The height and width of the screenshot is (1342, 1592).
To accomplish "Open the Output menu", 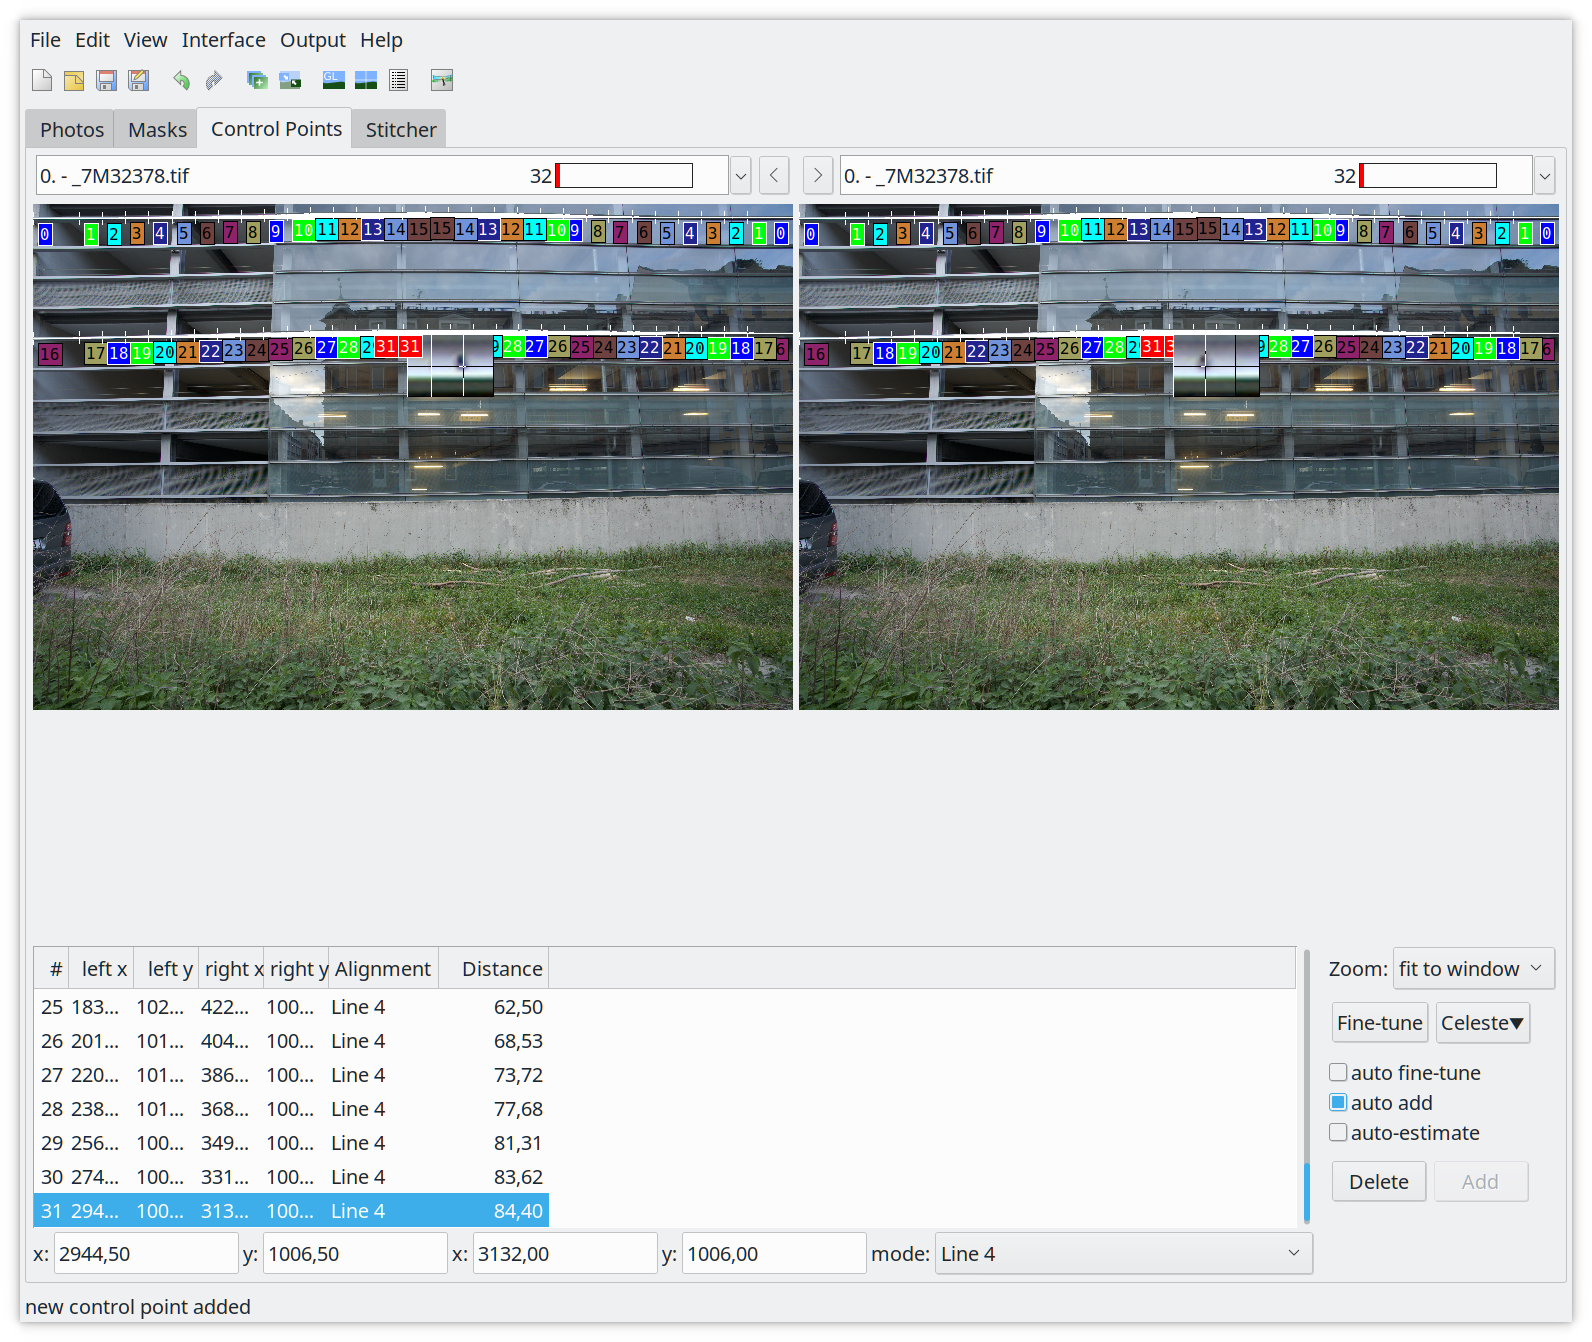I will pyautogui.click(x=312, y=40).
